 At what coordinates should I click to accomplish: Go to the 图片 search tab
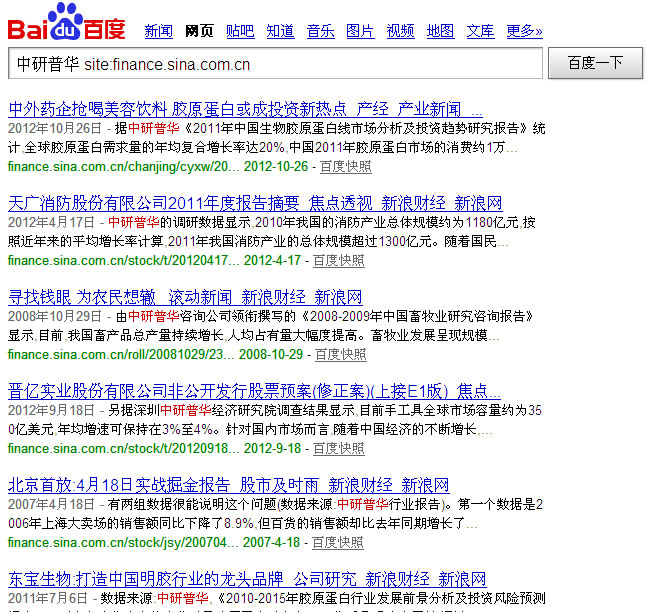click(x=360, y=31)
